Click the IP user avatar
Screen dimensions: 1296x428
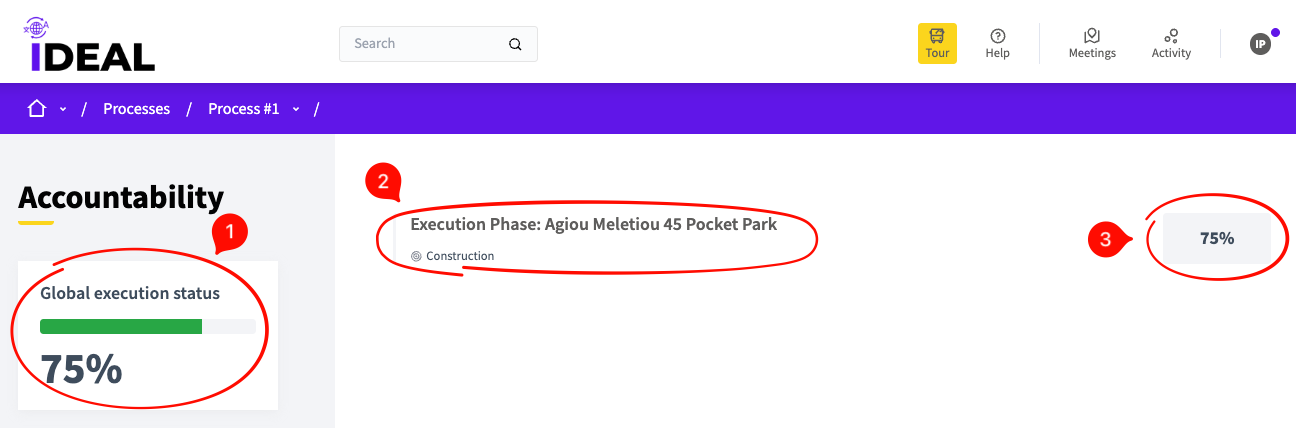click(1260, 44)
